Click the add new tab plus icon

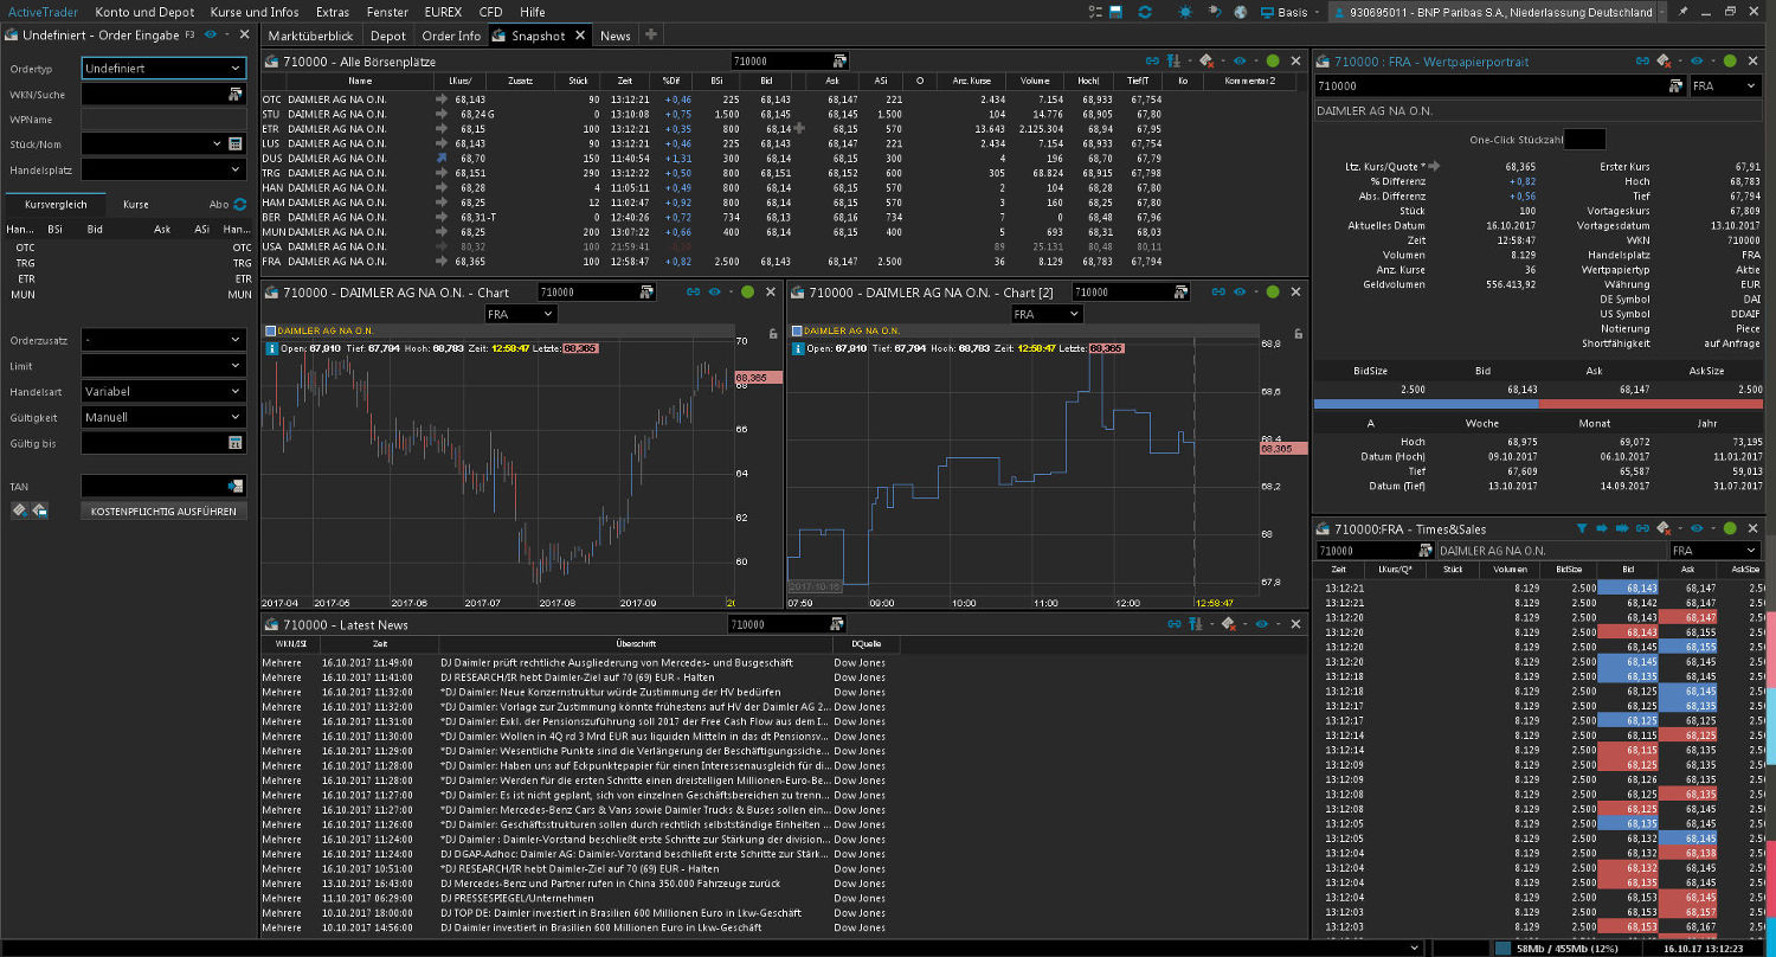click(x=651, y=35)
